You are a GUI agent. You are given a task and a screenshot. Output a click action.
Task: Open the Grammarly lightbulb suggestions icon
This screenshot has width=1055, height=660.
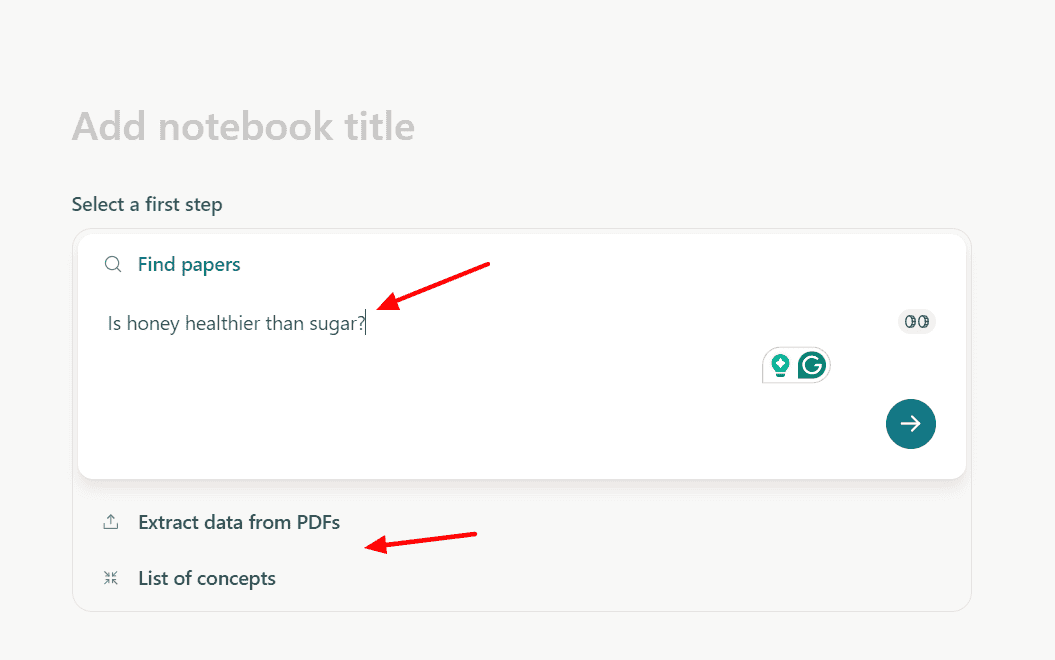point(780,366)
